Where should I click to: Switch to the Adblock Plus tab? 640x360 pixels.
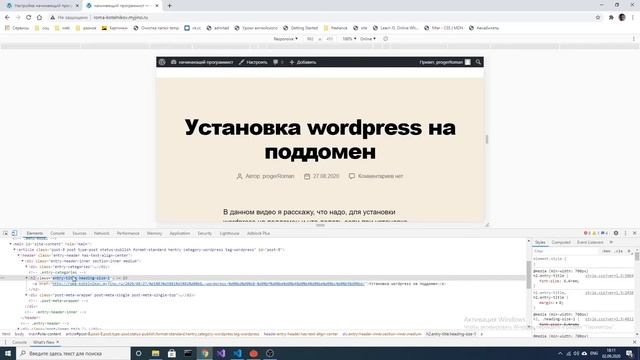(258, 233)
